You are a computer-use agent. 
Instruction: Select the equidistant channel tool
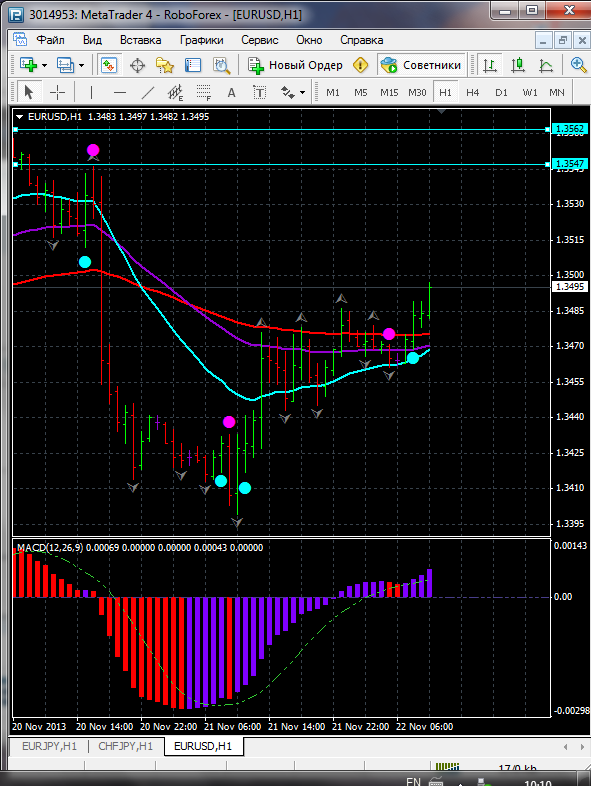coord(175,93)
